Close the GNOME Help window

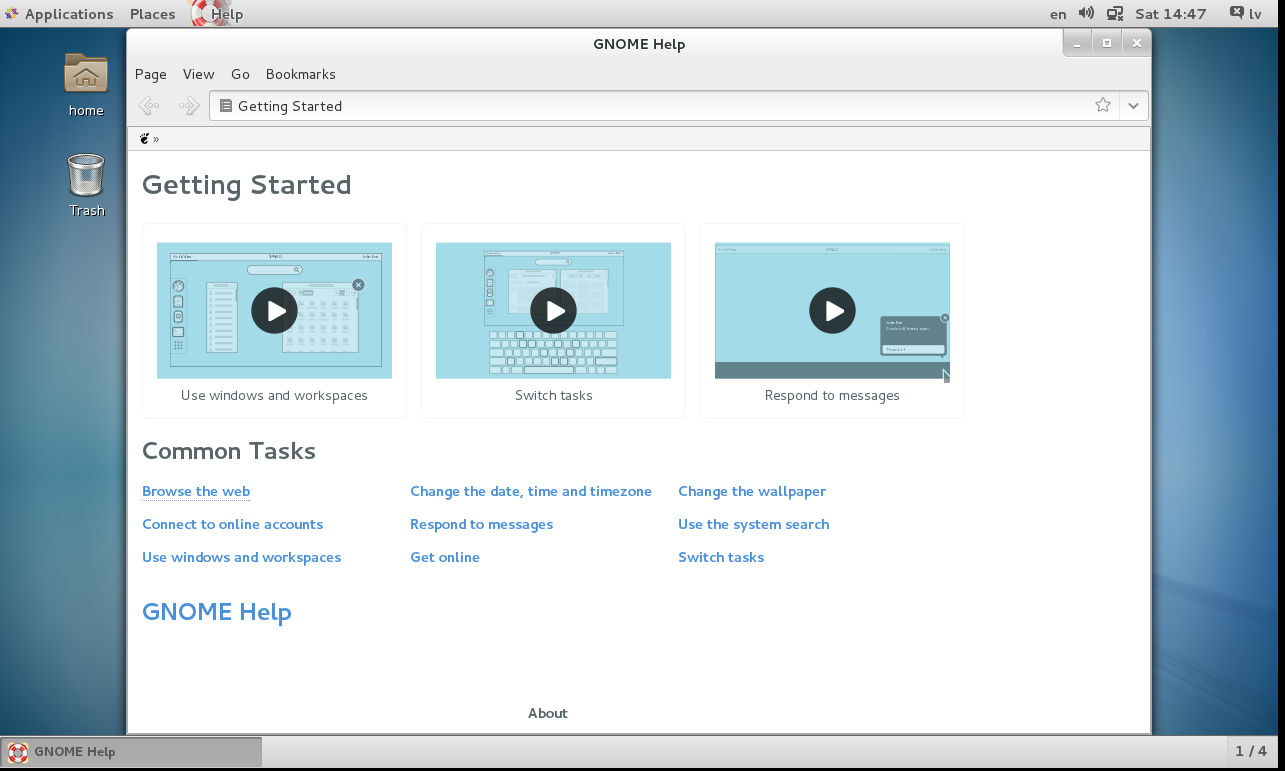pos(1135,43)
